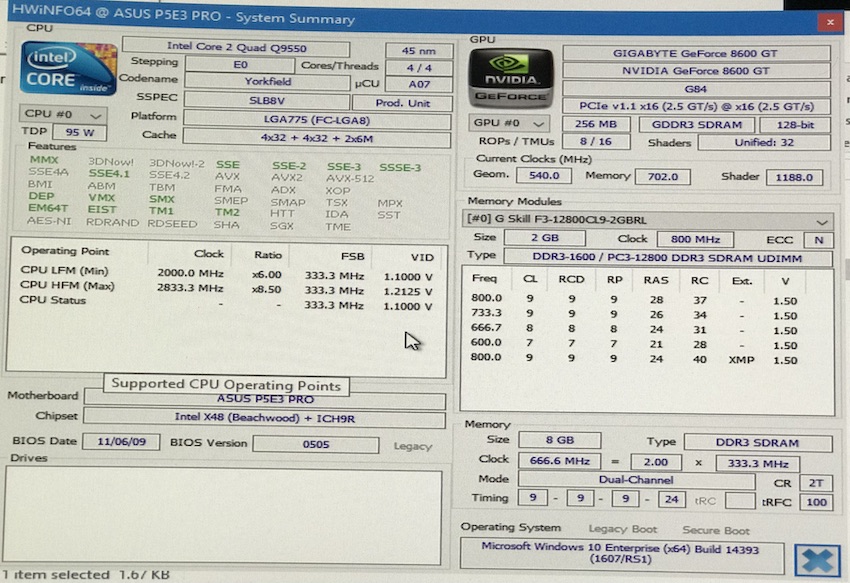
Task: Click the PCIe v1.1 x16 bus field
Action: [x=696, y=106]
